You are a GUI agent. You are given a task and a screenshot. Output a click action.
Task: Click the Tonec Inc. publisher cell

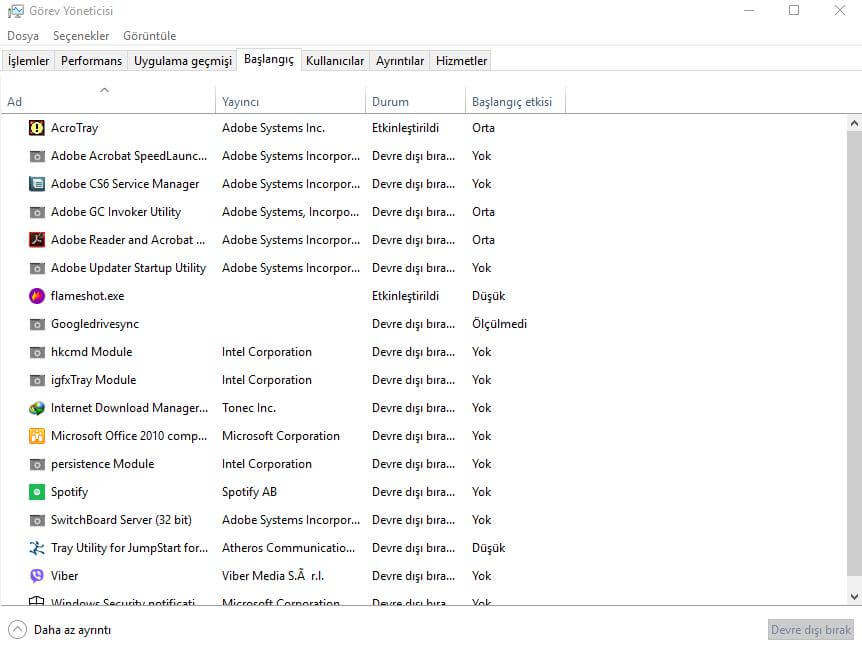click(249, 409)
